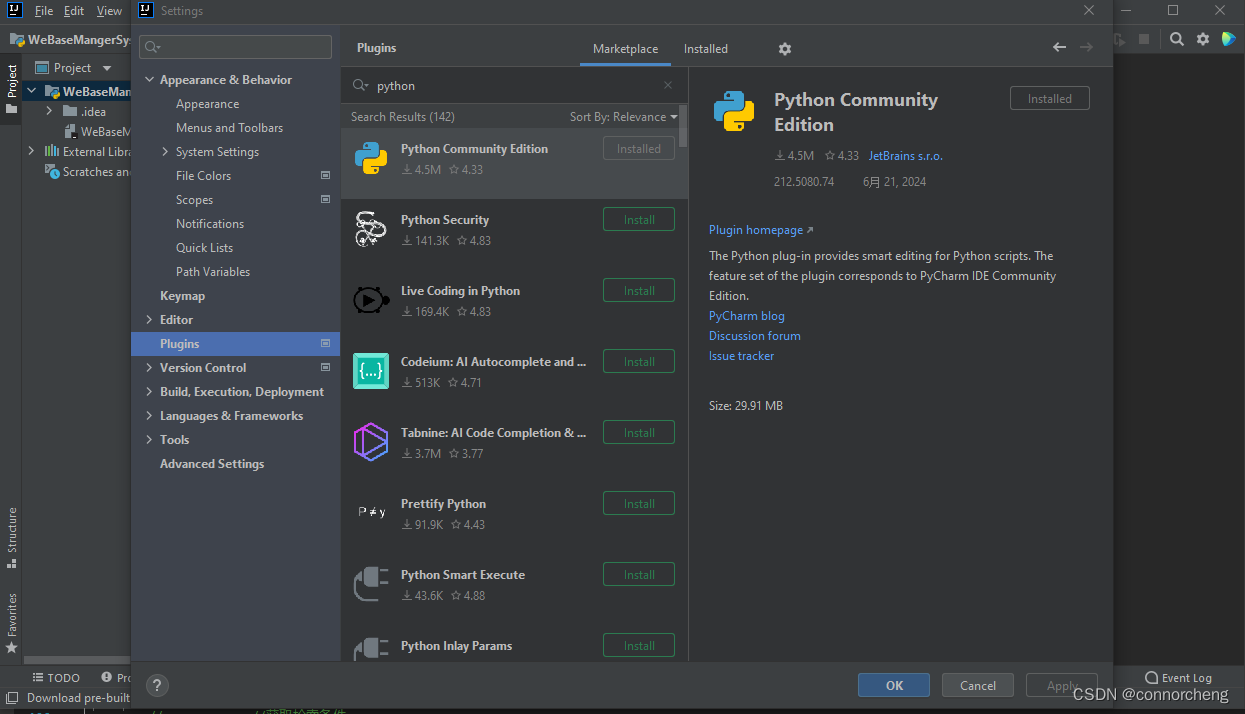
Task: Open Sort By Relevance dropdown
Action: pyautogui.click(x=623, y=117)
